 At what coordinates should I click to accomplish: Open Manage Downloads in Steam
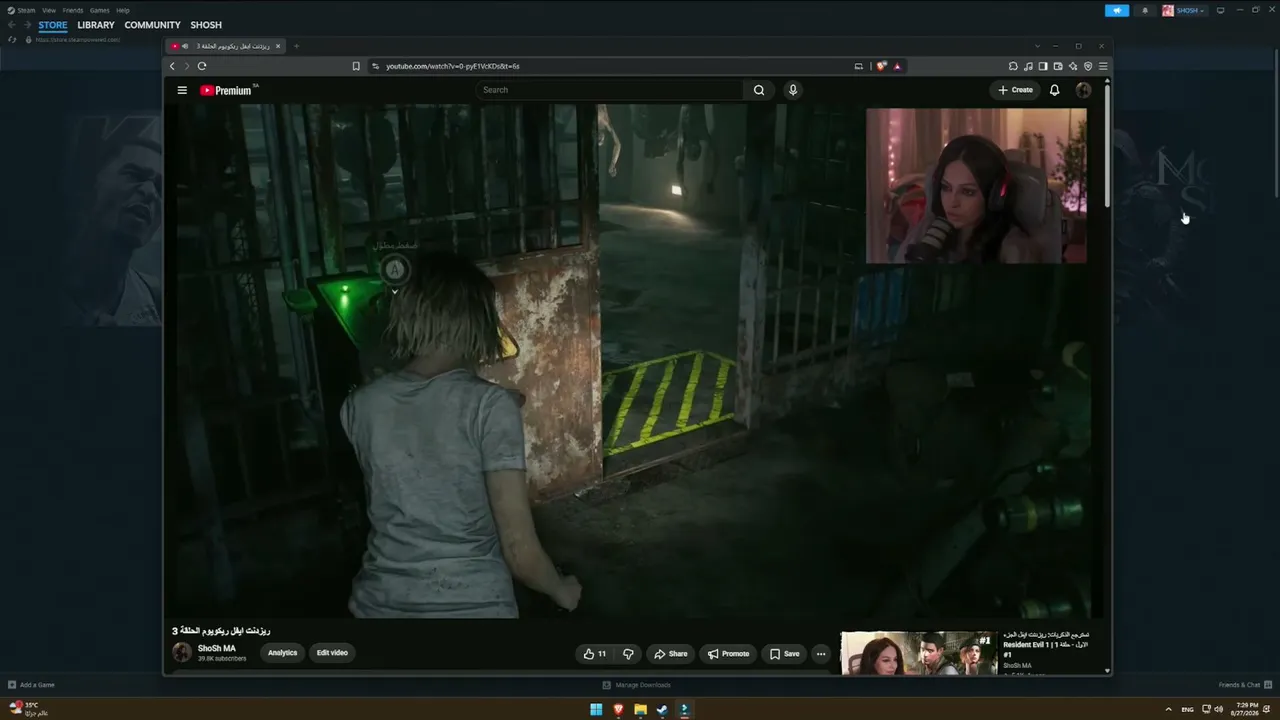coord(637,685)
